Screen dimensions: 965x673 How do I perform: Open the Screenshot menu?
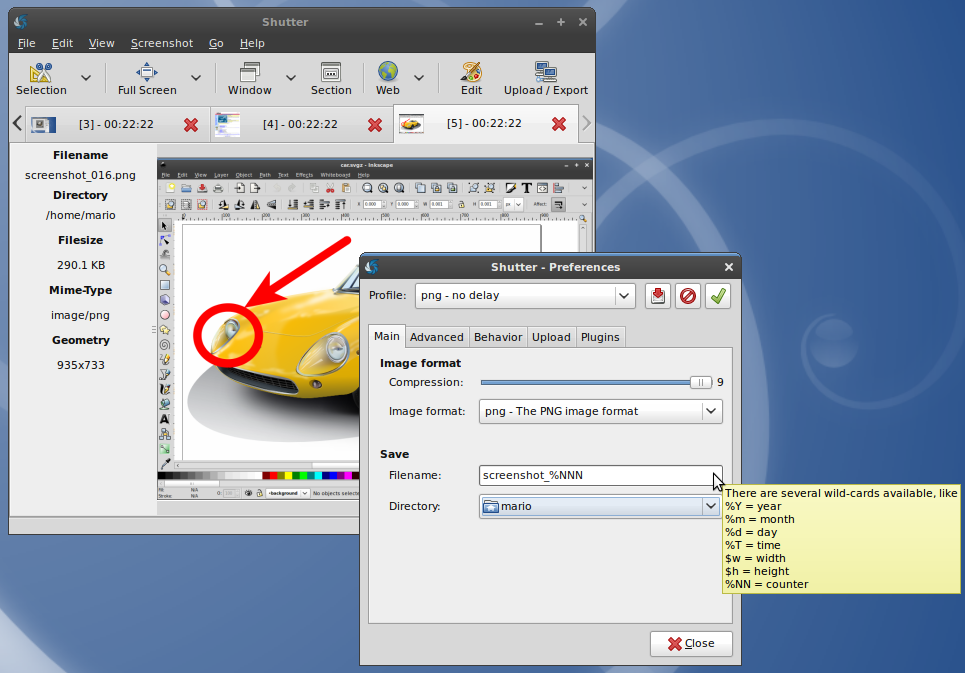point(162,43)
